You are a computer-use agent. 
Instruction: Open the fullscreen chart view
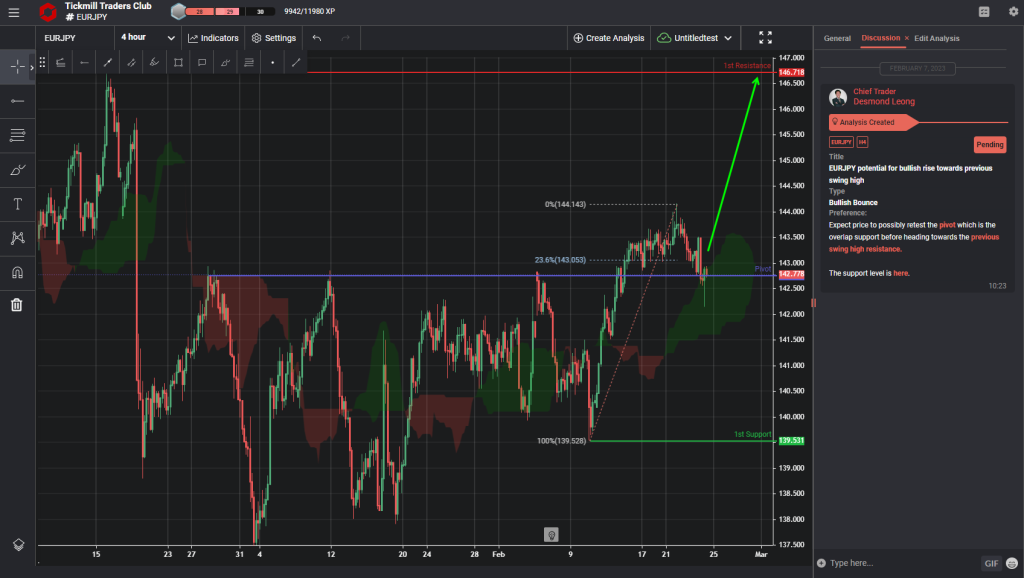point(765,37)
